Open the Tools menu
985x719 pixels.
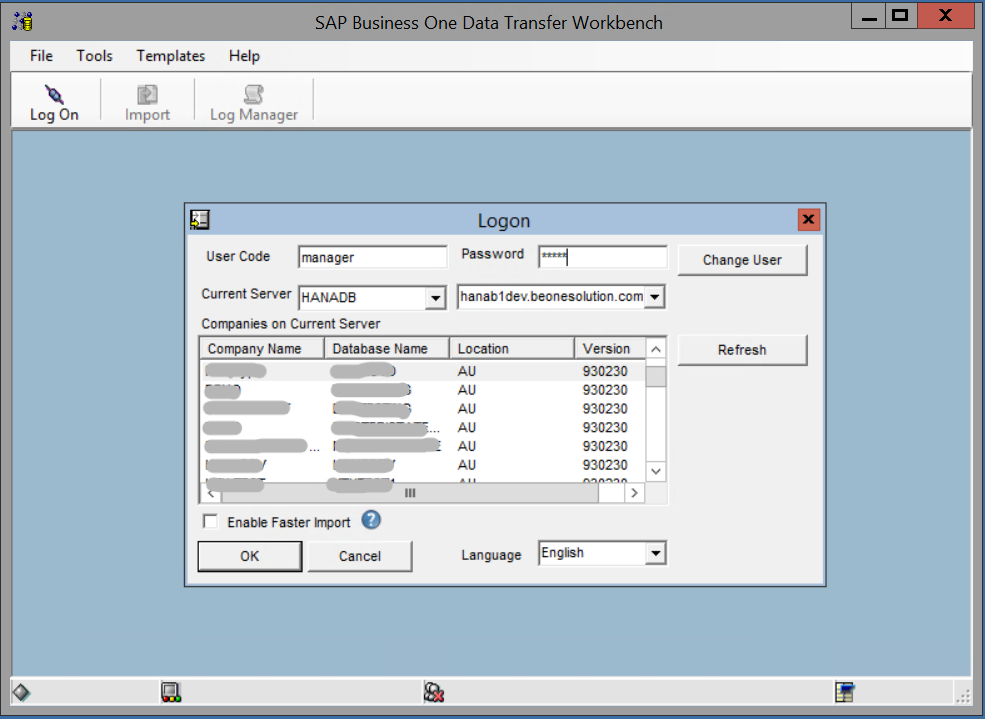point(94,56)
